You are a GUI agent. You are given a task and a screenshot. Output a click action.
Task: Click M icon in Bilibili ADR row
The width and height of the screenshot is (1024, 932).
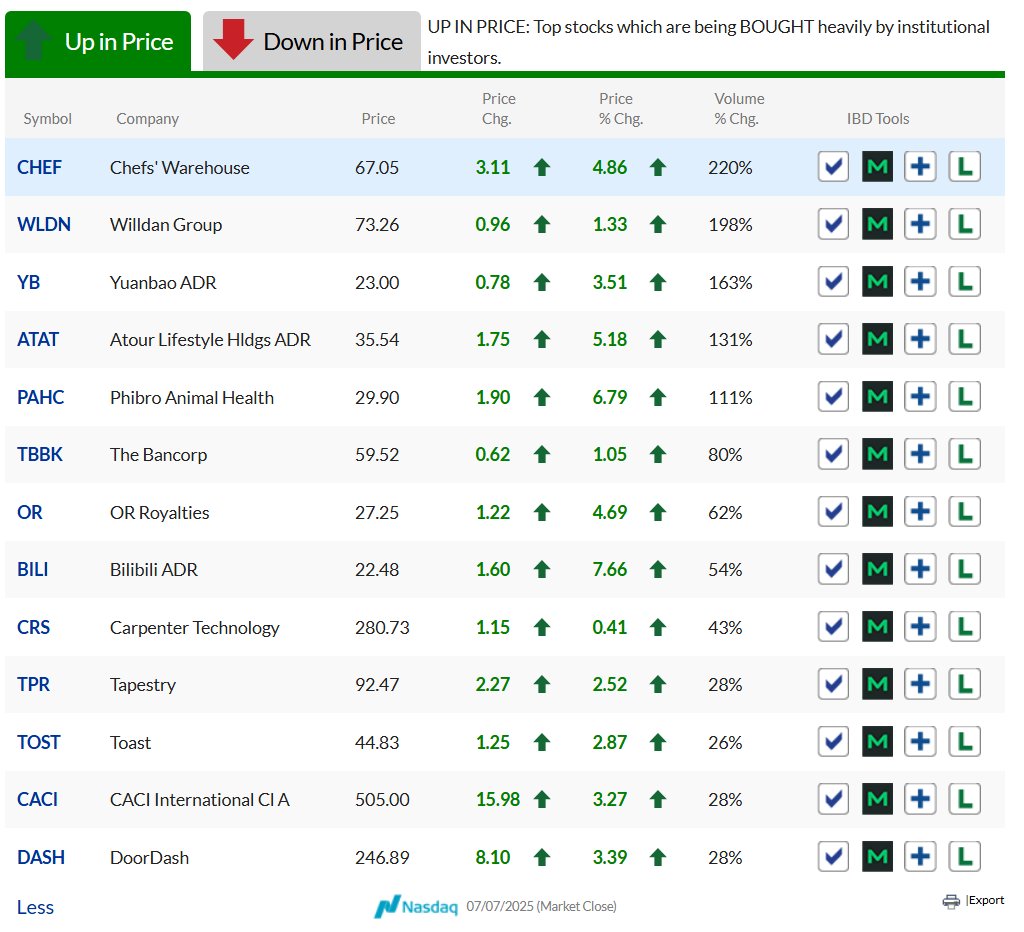pyautogui.click(x=876, y=570)
